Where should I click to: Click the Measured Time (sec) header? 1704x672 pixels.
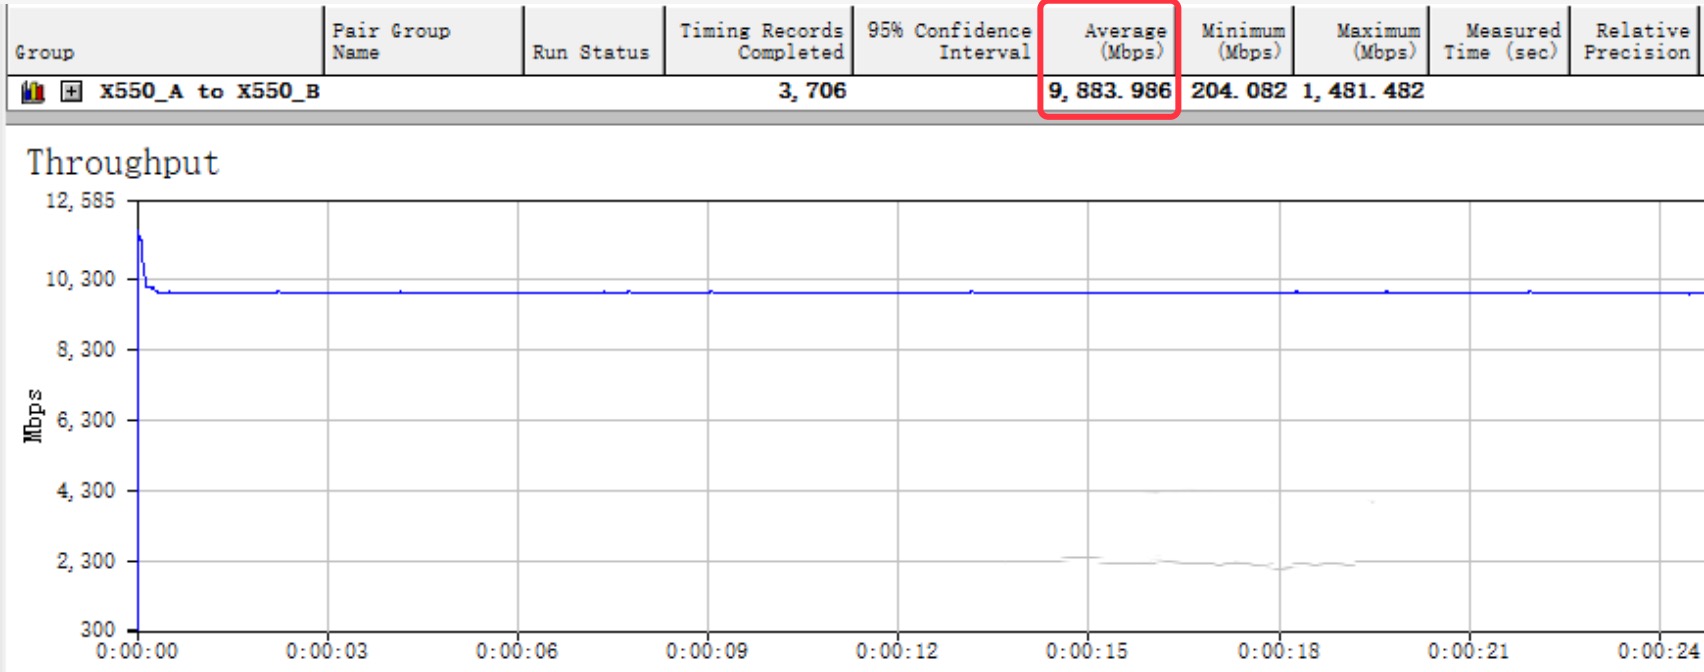click(1500, 41)
